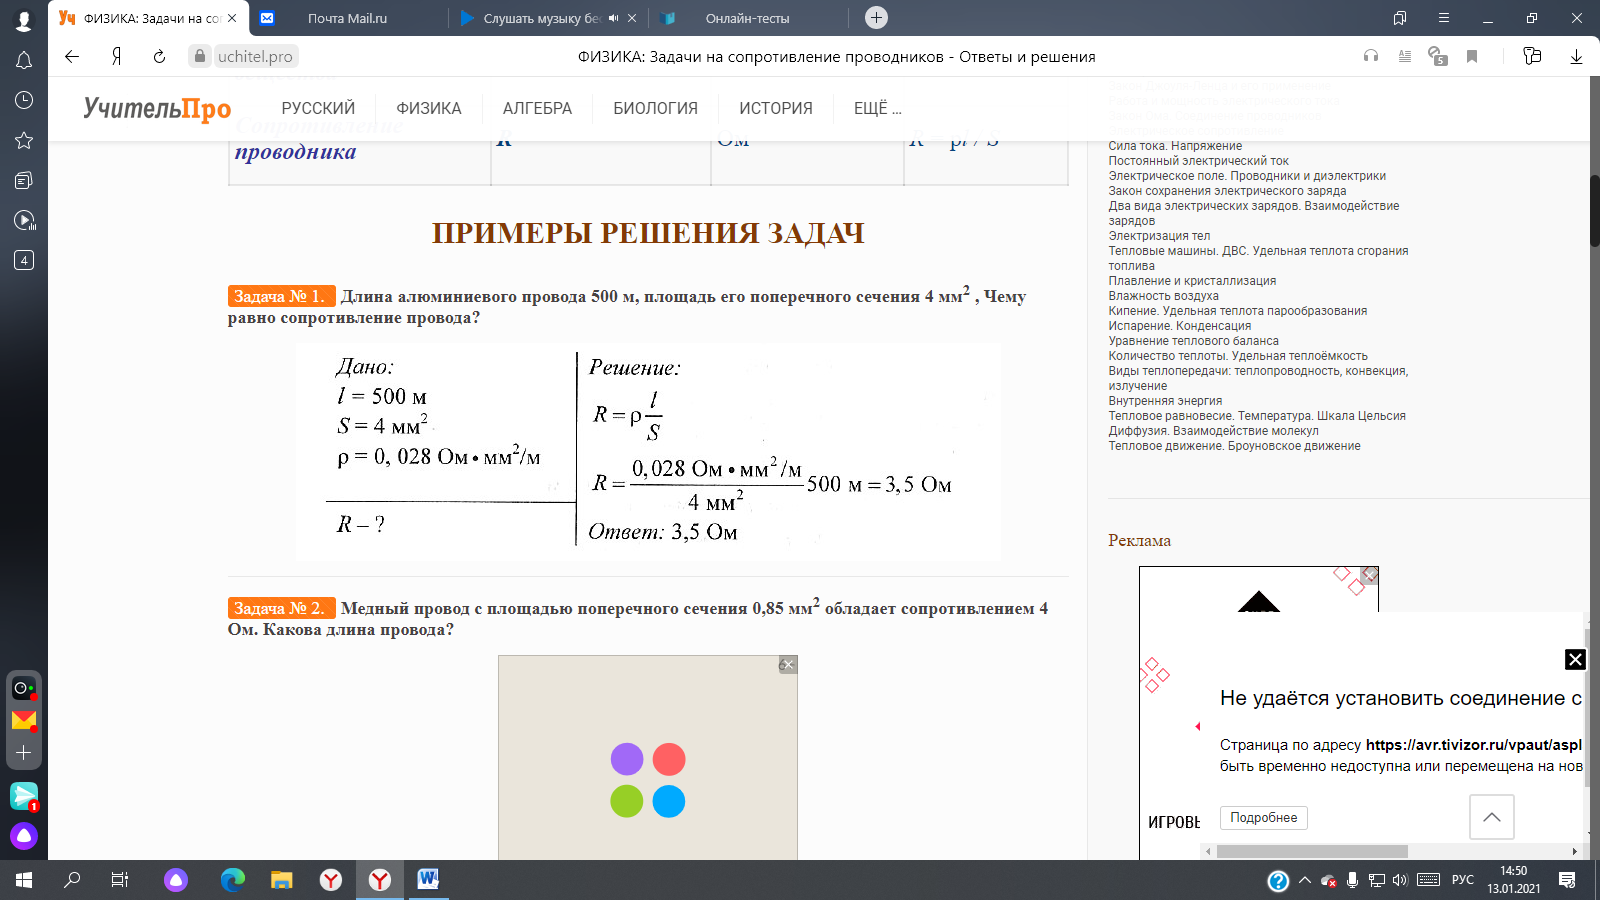This screenshot has width=1600, height=900.
Task: Open the Yandex profile avatar in sidebar
Action: pos(24,20)
